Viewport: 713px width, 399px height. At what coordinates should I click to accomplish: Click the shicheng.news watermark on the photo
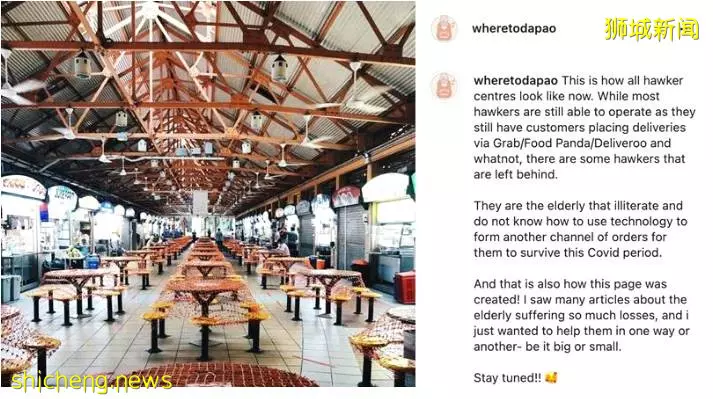point(91,380)
